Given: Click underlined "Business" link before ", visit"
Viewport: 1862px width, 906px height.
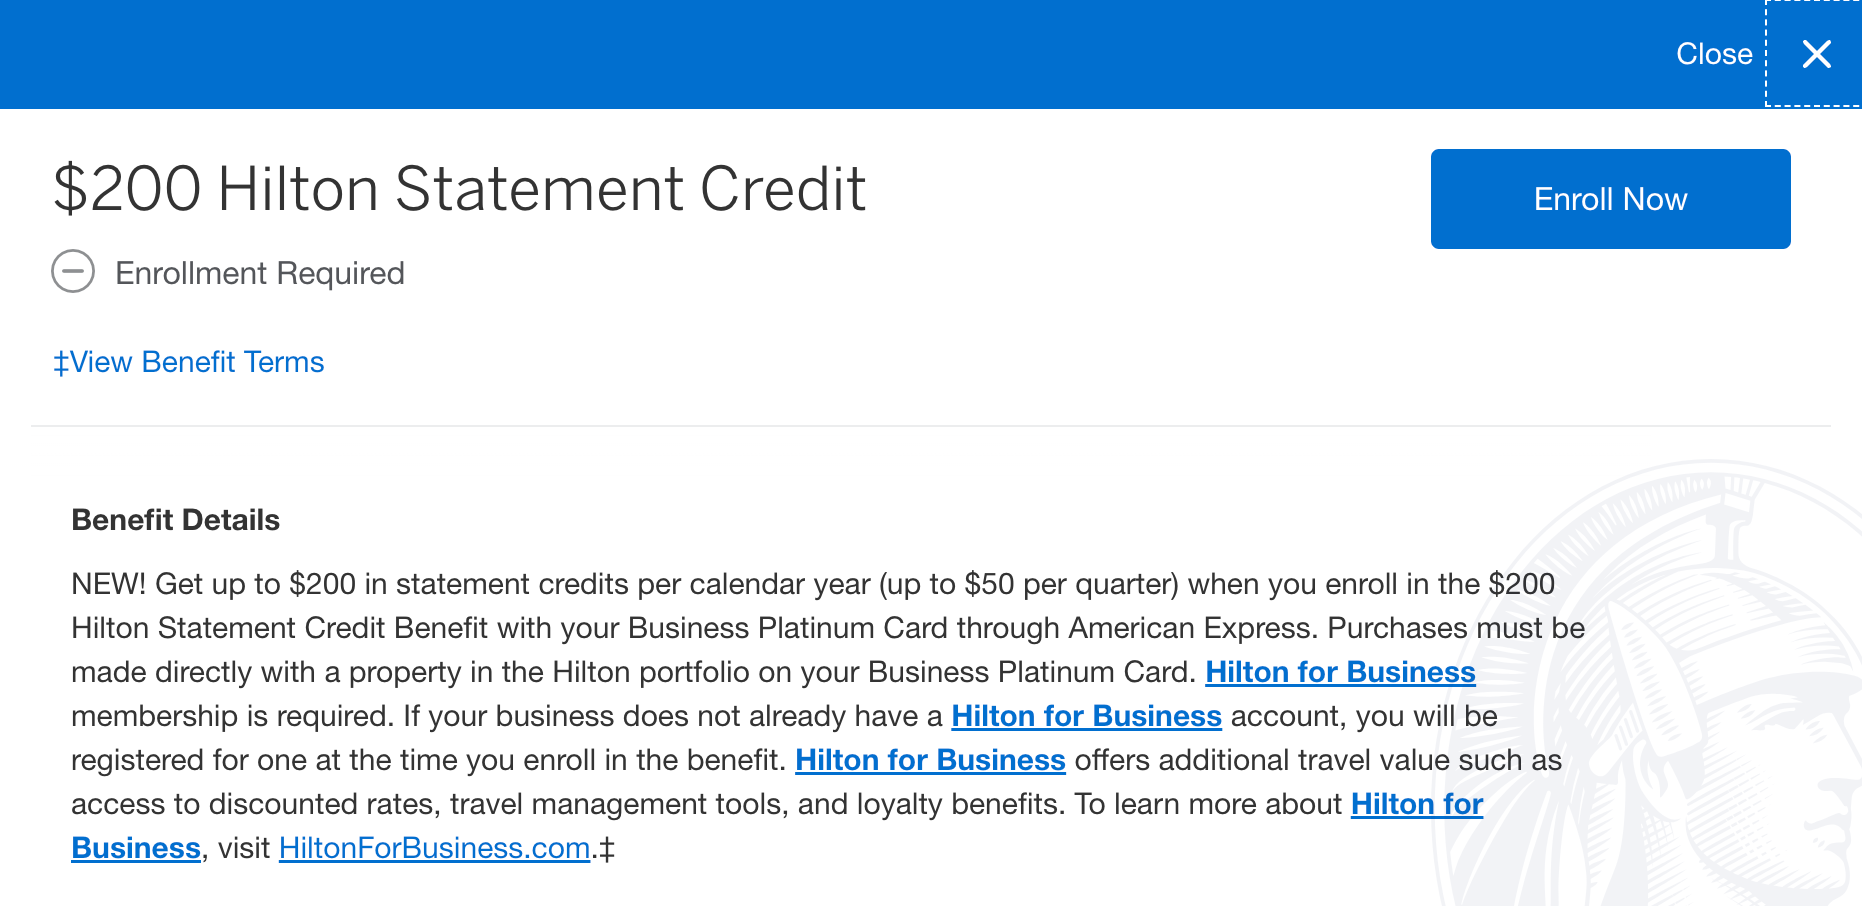Looking at the screenshot, I should click(136, 848).
